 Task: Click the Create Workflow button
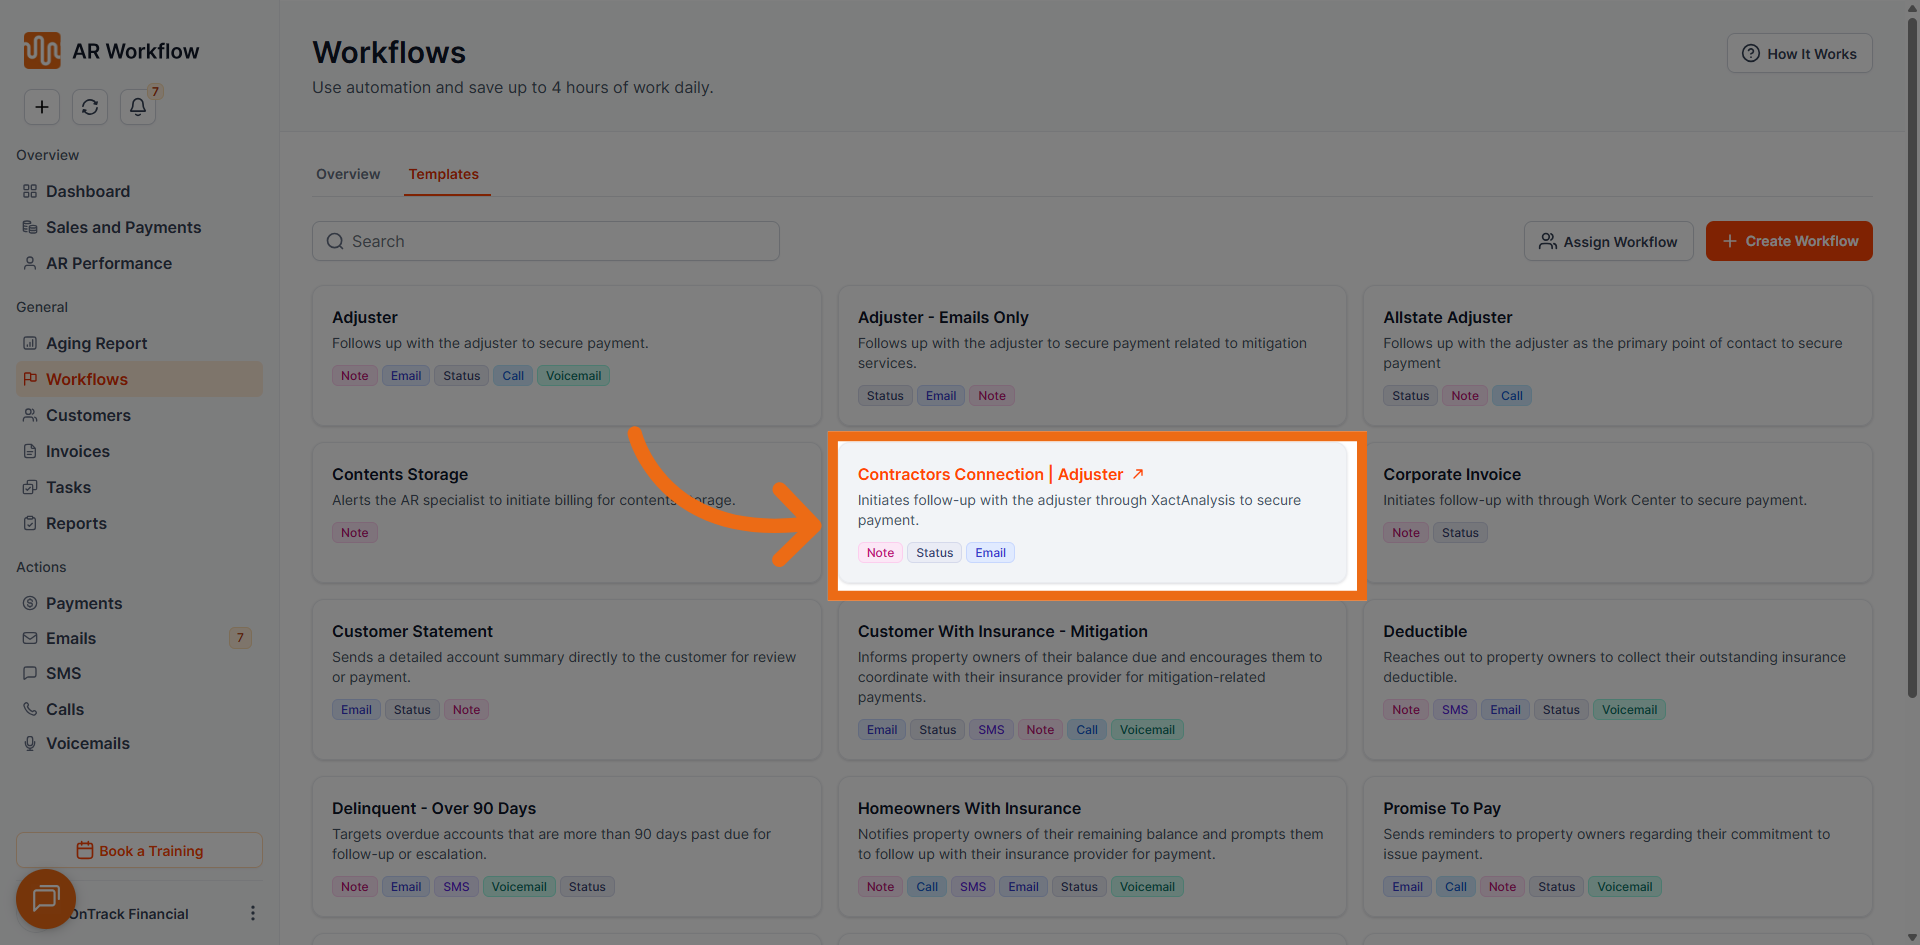(x=1789, y=241)
